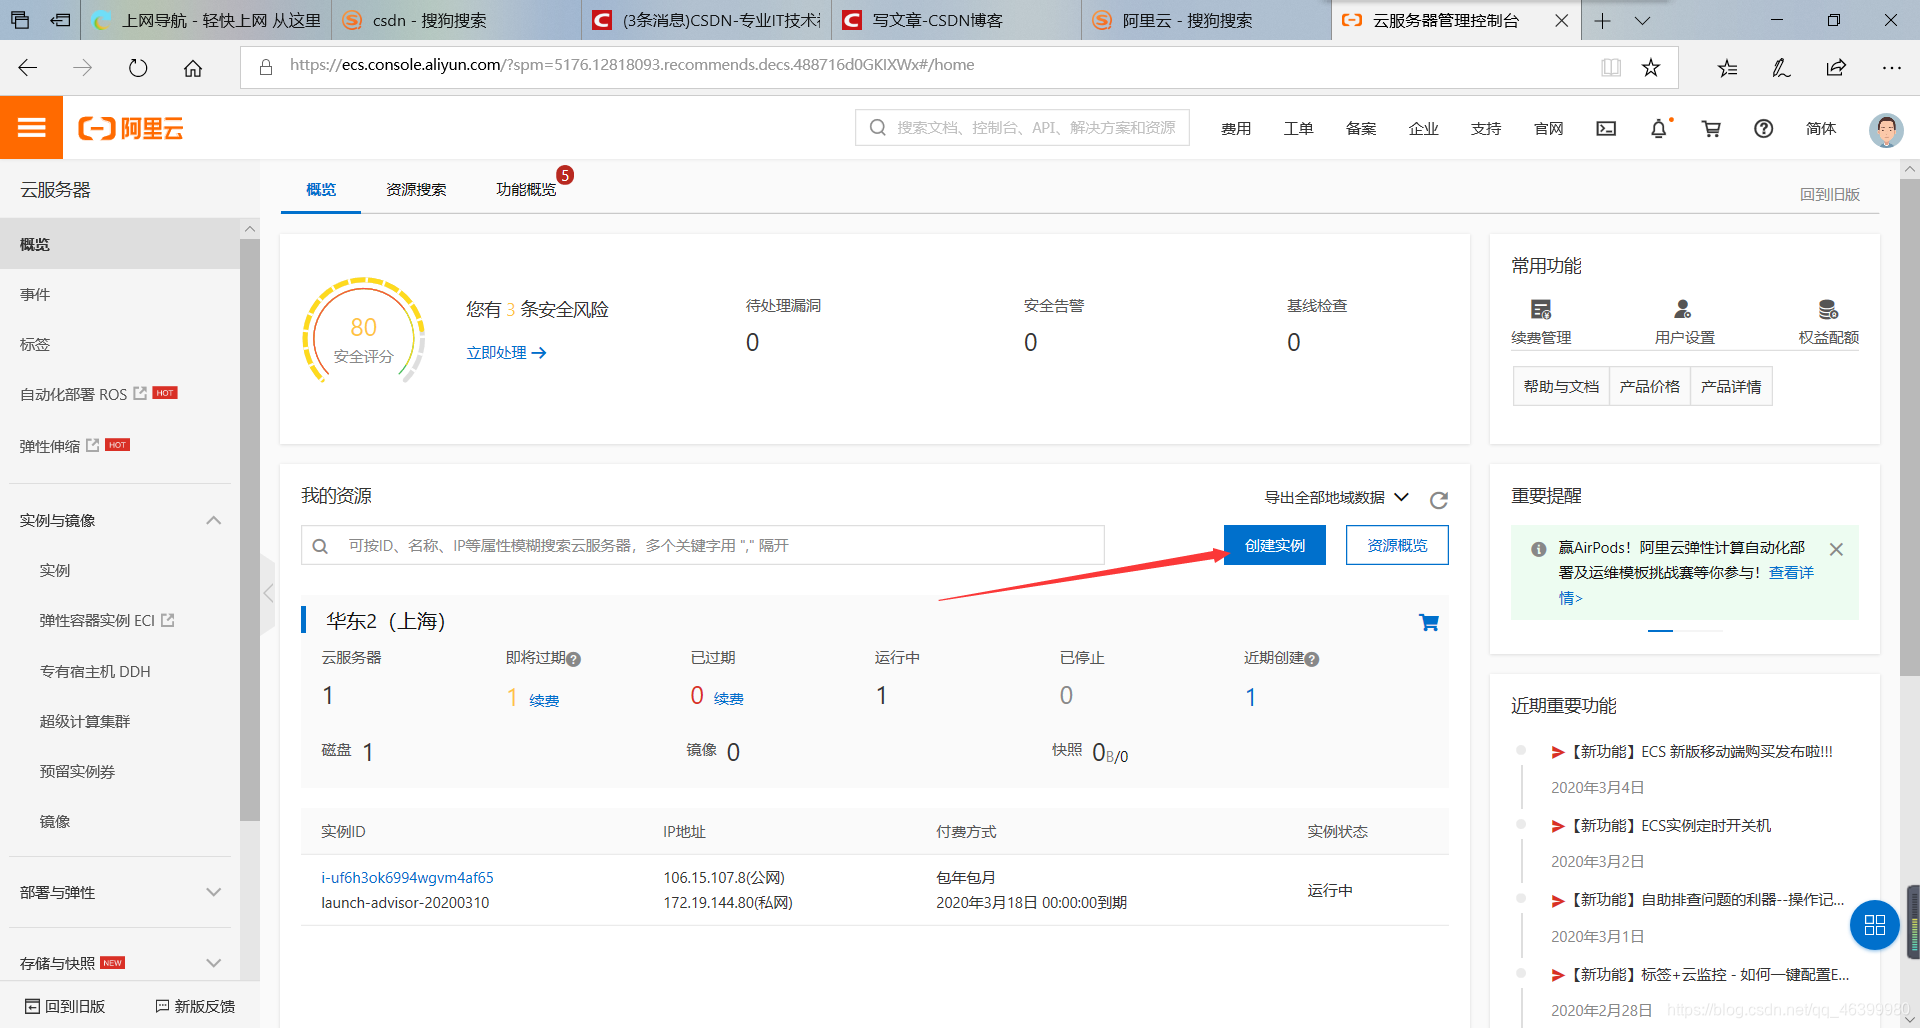1920x1028 pixels.
Task: Click 新版反馈 at sidebar bottom
Action: [x=195, y=1006]
